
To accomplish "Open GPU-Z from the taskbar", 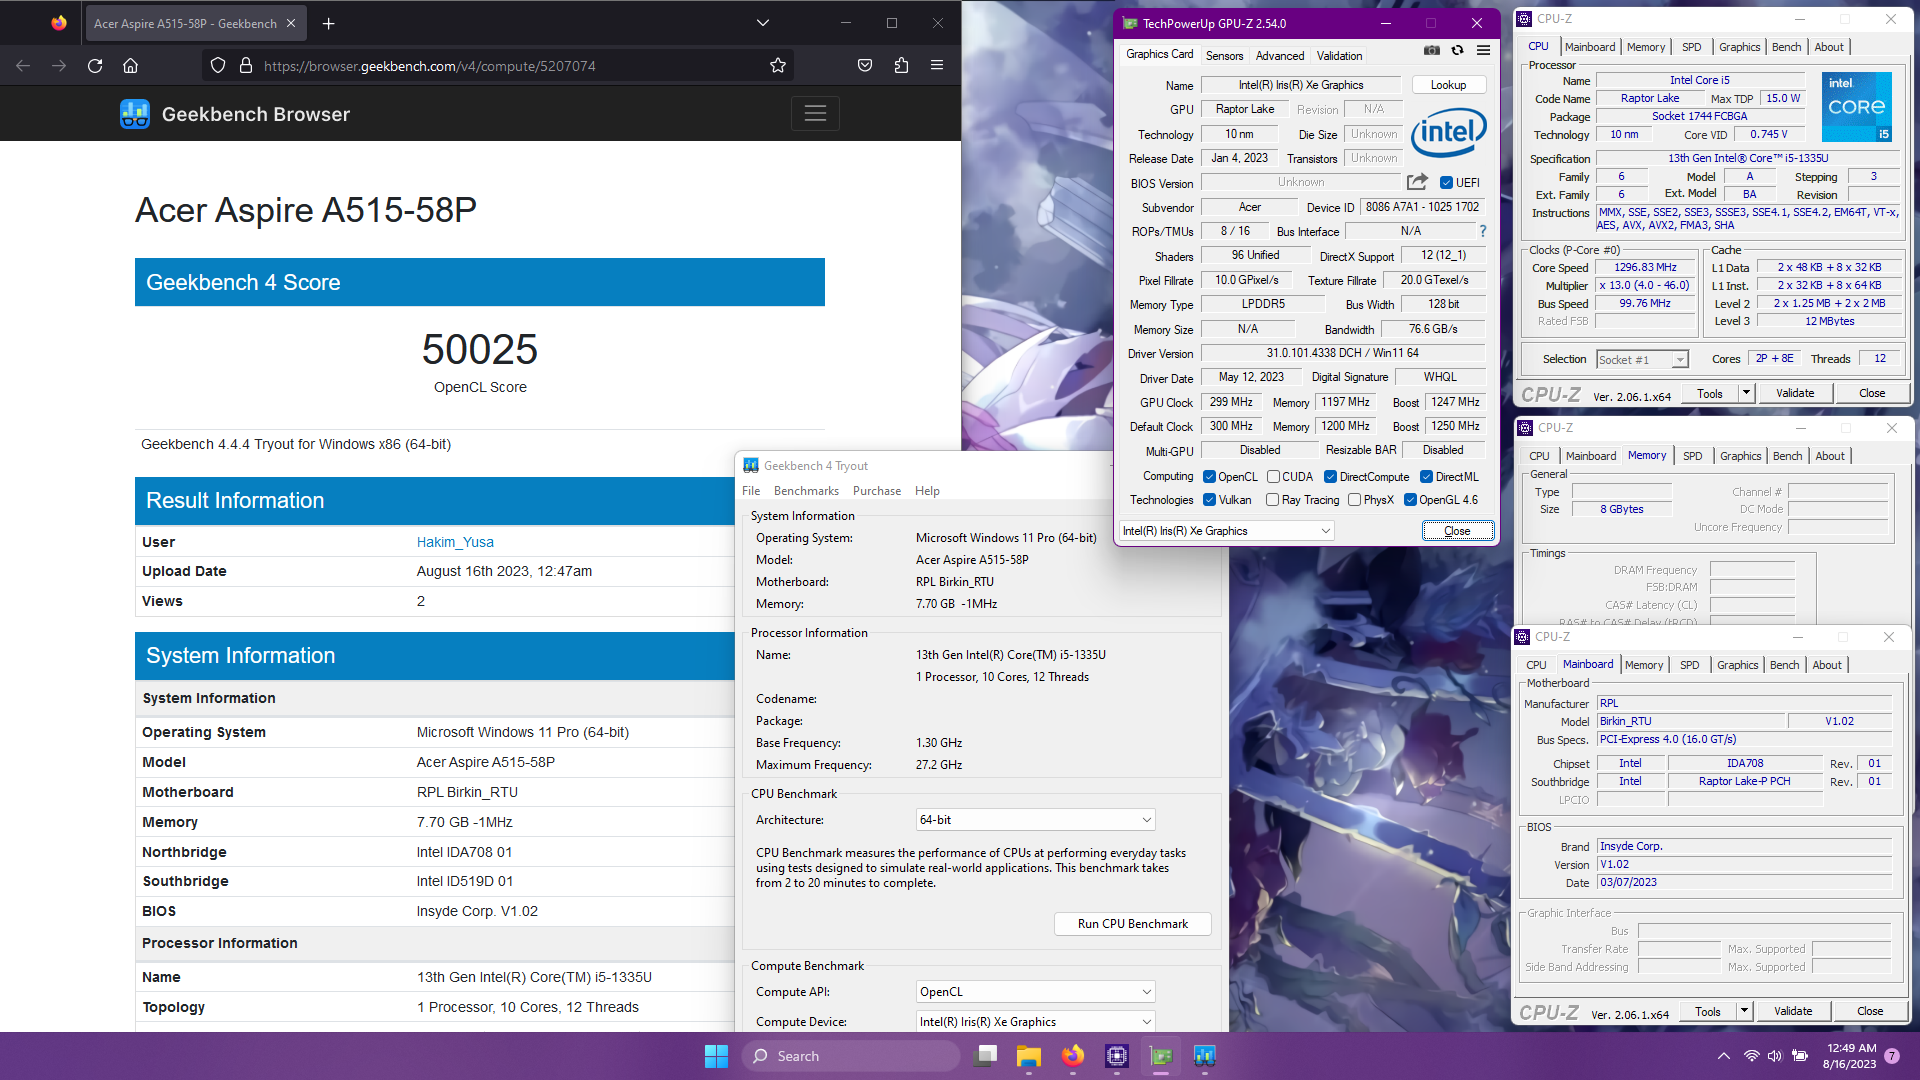I will [1161, 1056].
